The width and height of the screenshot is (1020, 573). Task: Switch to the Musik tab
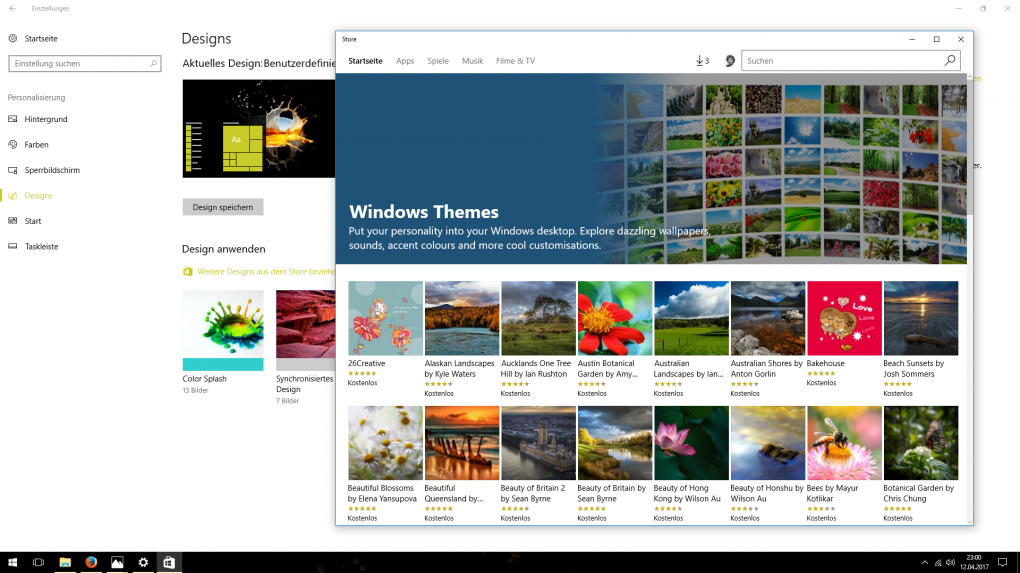tap(472, 60)
